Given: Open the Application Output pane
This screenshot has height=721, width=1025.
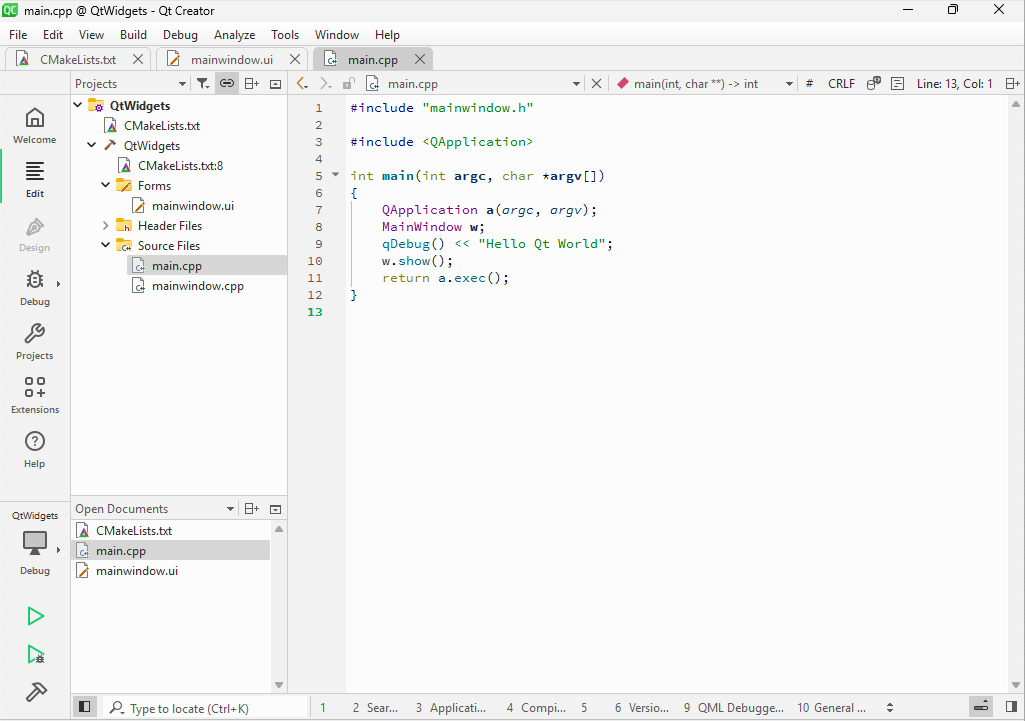Looking at the screenshot, I should [451, 708].
